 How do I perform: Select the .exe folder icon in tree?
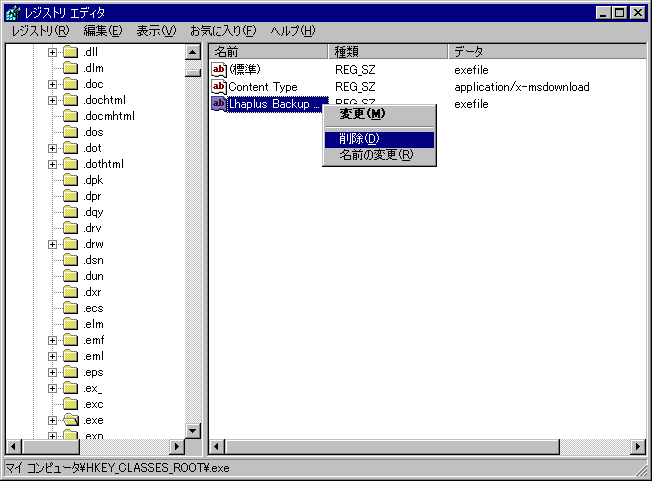click(x=71, y=420)
